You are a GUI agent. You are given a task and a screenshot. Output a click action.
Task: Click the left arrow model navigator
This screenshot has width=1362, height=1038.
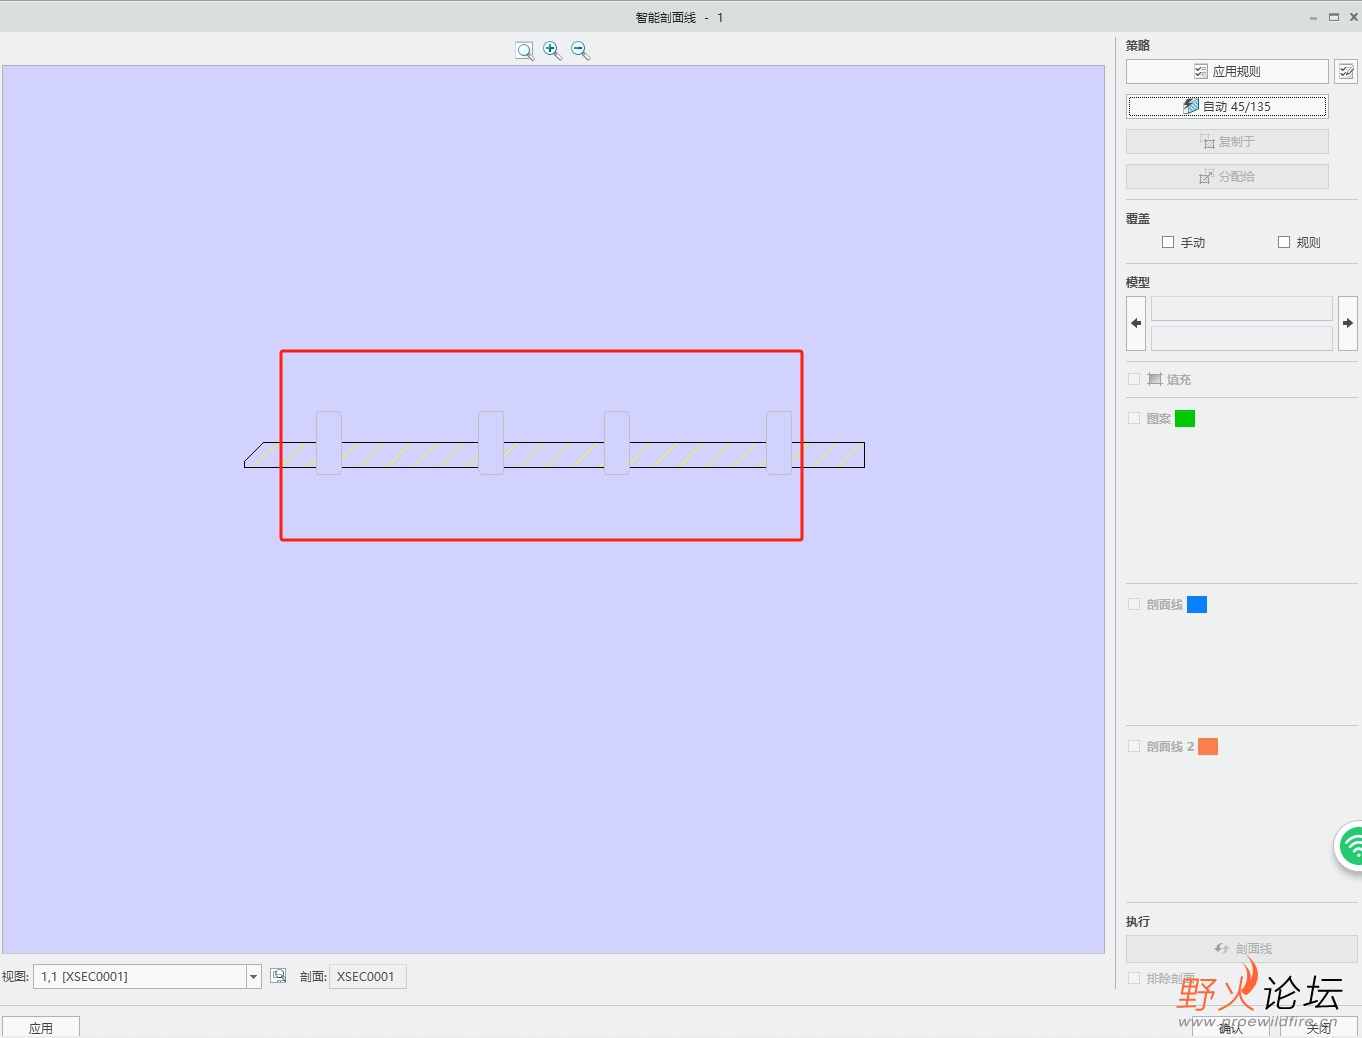(1136, 323)
